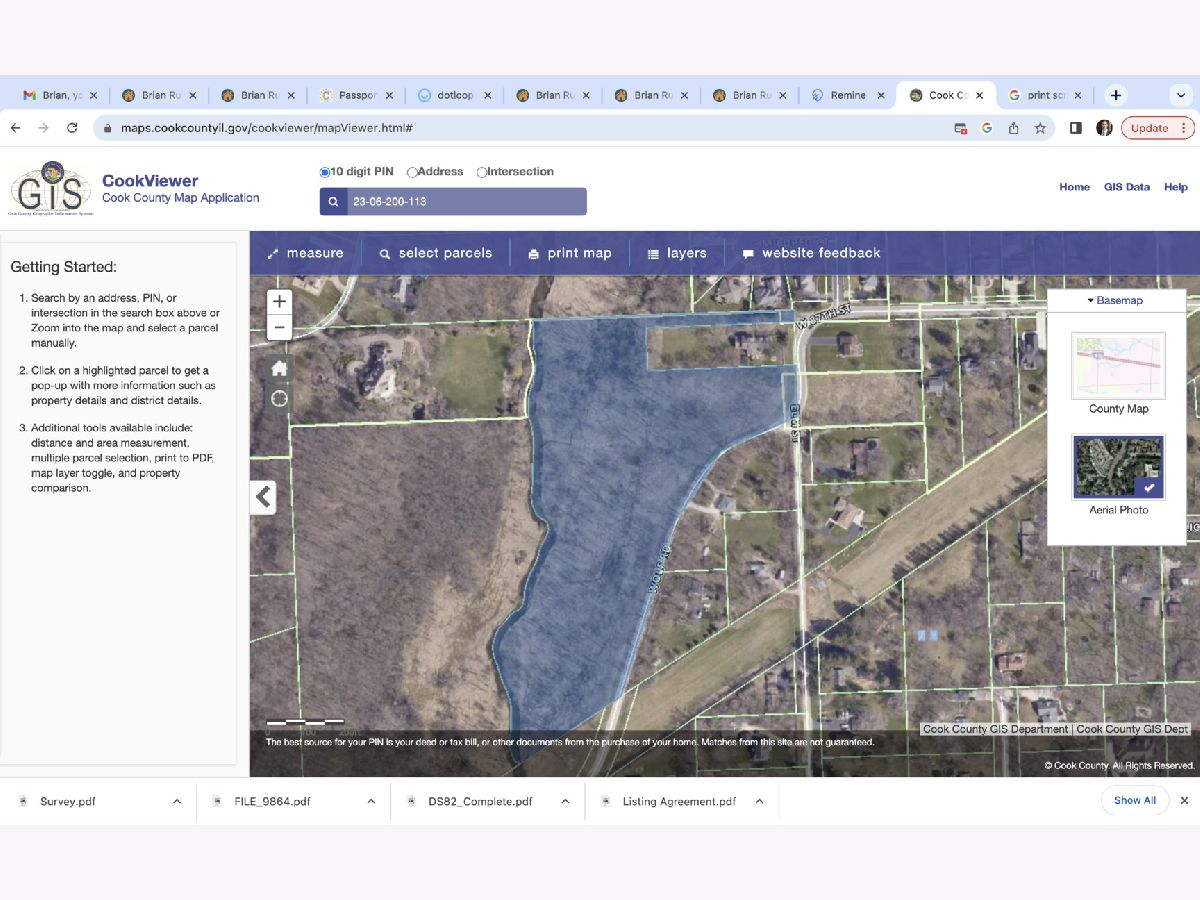Open the Listing Agreement.pdf download options chevron
The width and height of the screenshot is (1200, 900).
(x=759, y=801)
